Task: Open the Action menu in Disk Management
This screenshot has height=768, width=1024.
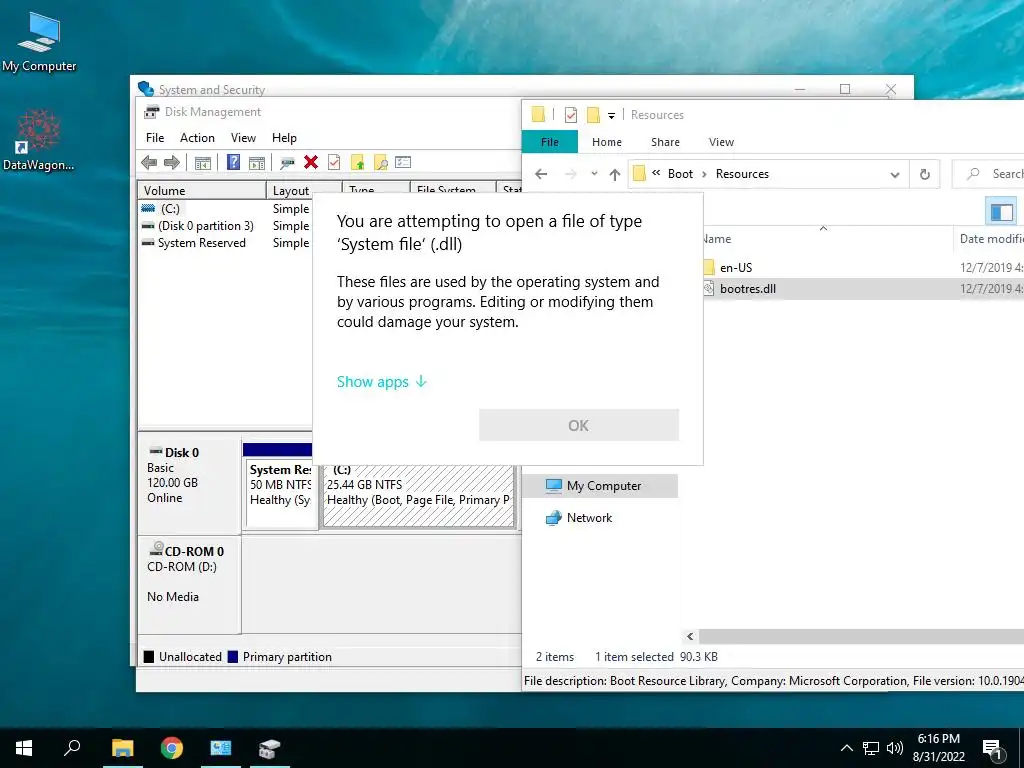Action: 197,138
